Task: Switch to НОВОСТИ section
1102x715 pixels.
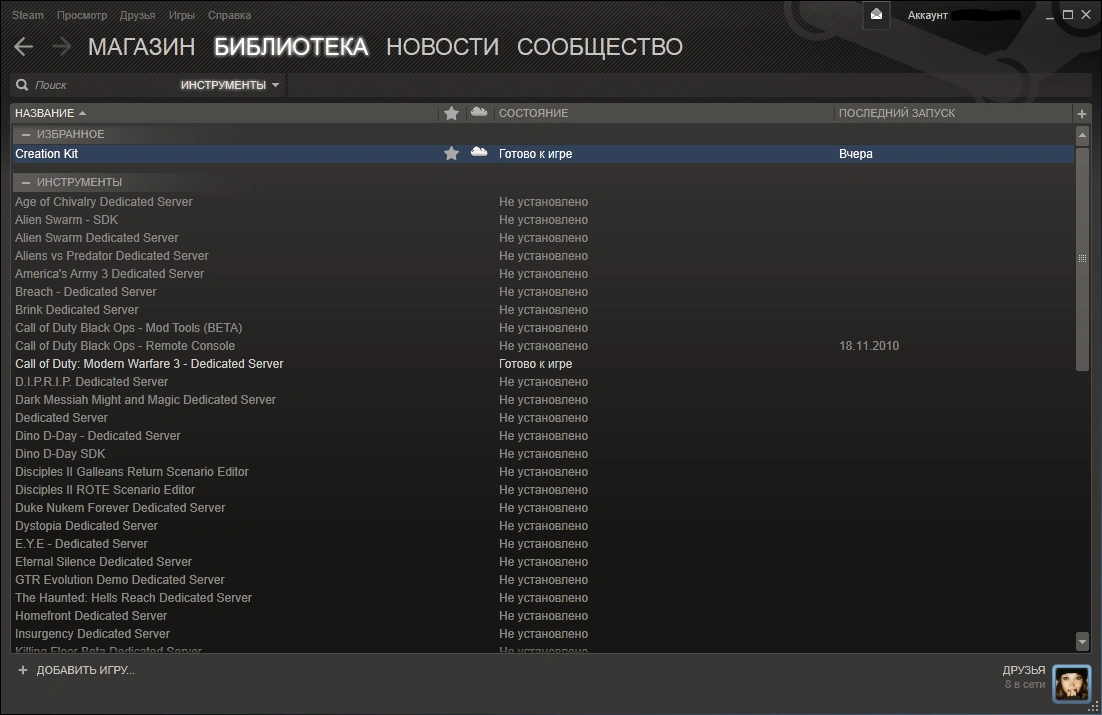Action: point(442,46)
